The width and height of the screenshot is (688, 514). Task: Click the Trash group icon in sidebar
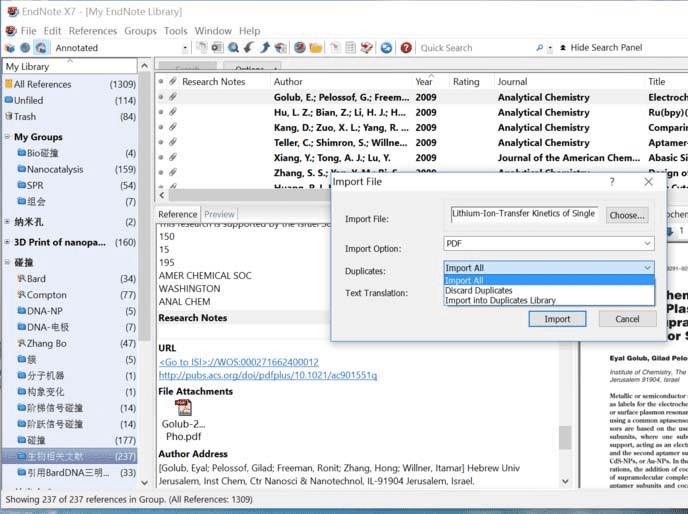point(9,116)
